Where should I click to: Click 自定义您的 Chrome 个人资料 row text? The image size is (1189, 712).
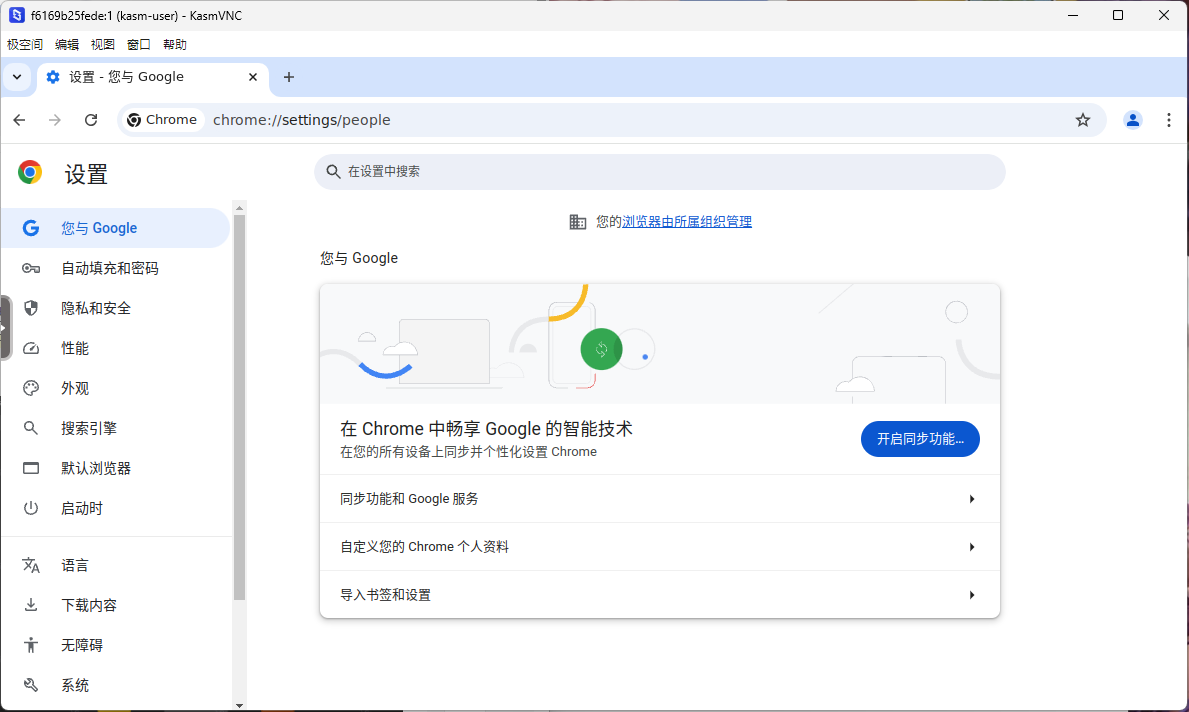tap(425, 547)
